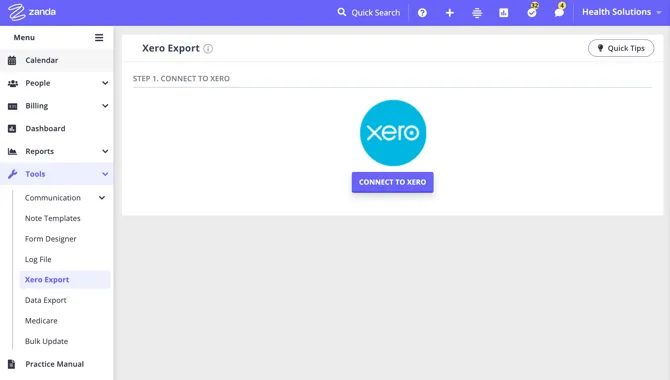Collapse the menu with hamburger icon
The image size is (670, 380).
99,38
